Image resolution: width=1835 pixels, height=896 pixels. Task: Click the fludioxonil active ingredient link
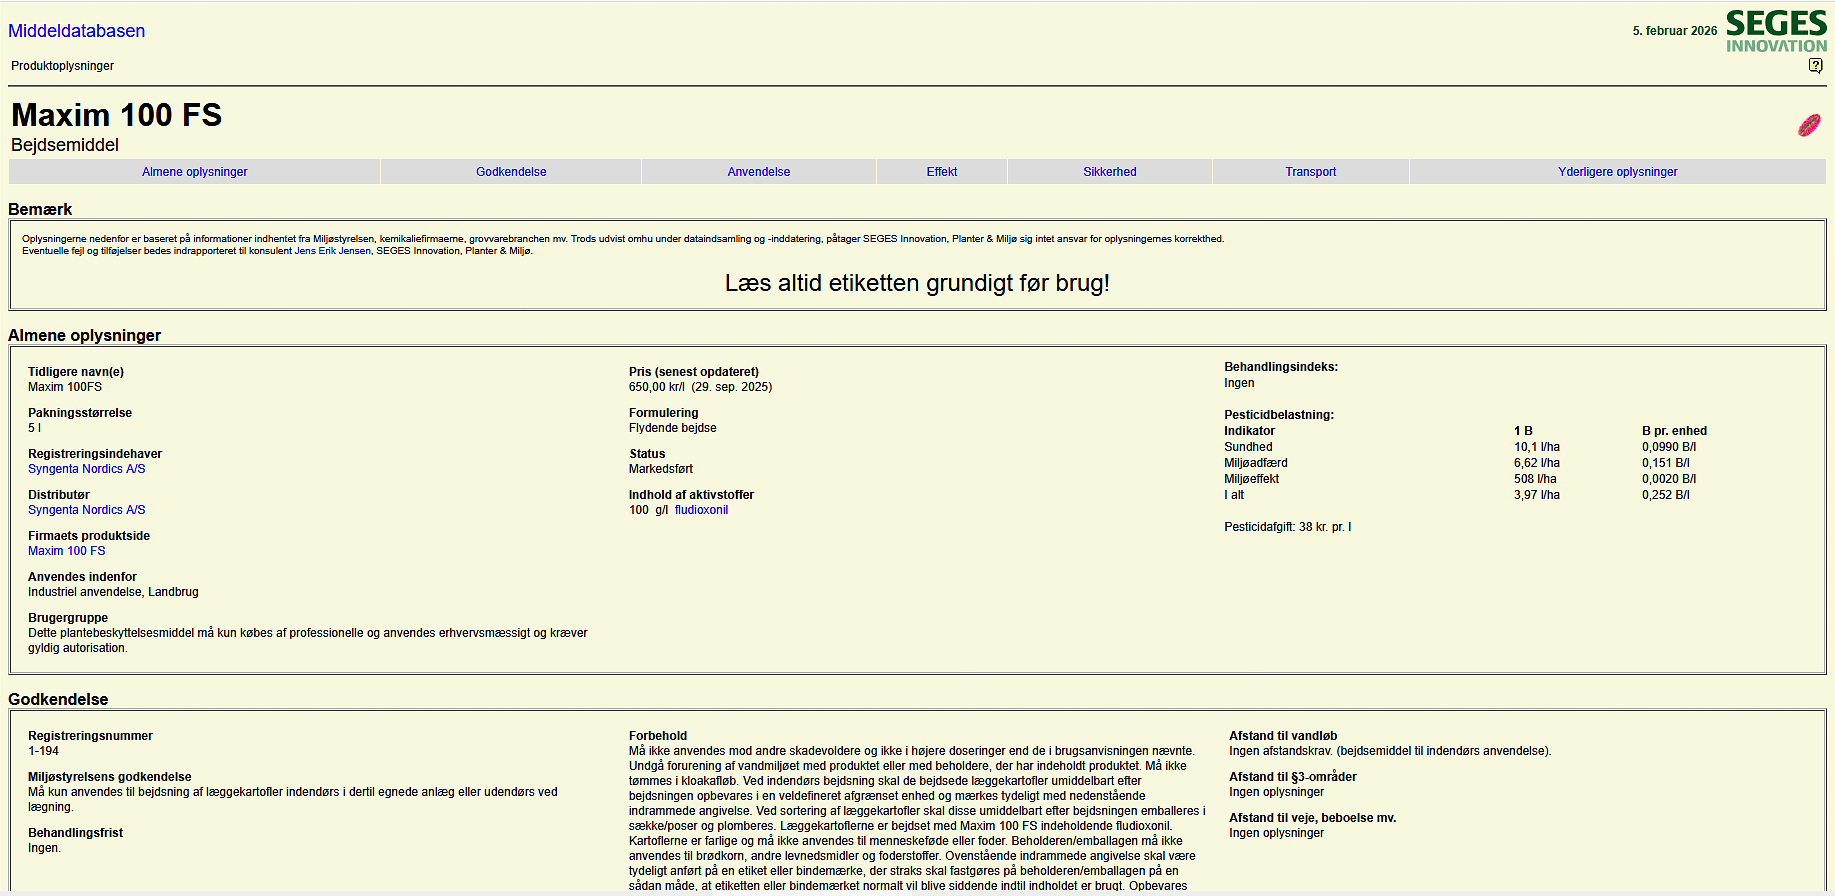701,510
